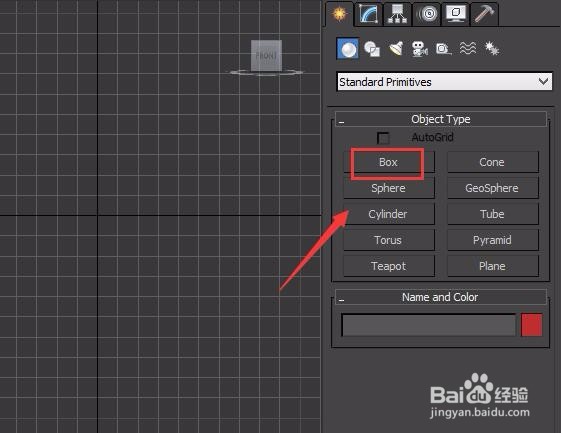Viewport: 561px width, 433px height.
Task: Click the Teapot primitive button
Action: [x=389, y=266]
